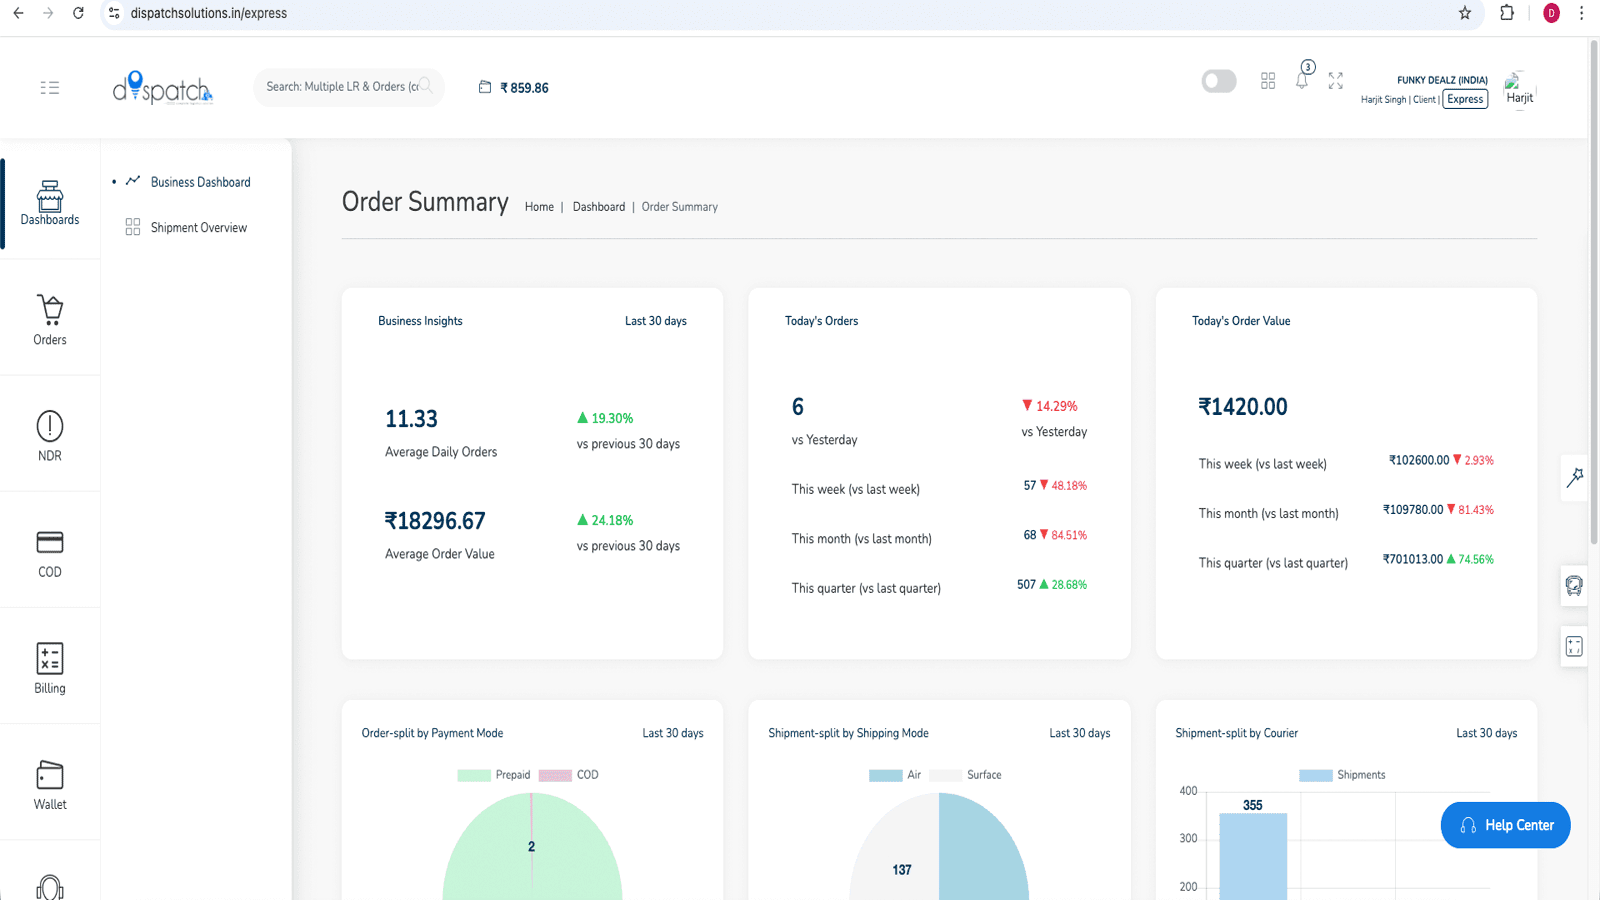Click the ₹109780.00 this month value
The width and height of the screenshot is (1600, 900).
point(1413,509)
